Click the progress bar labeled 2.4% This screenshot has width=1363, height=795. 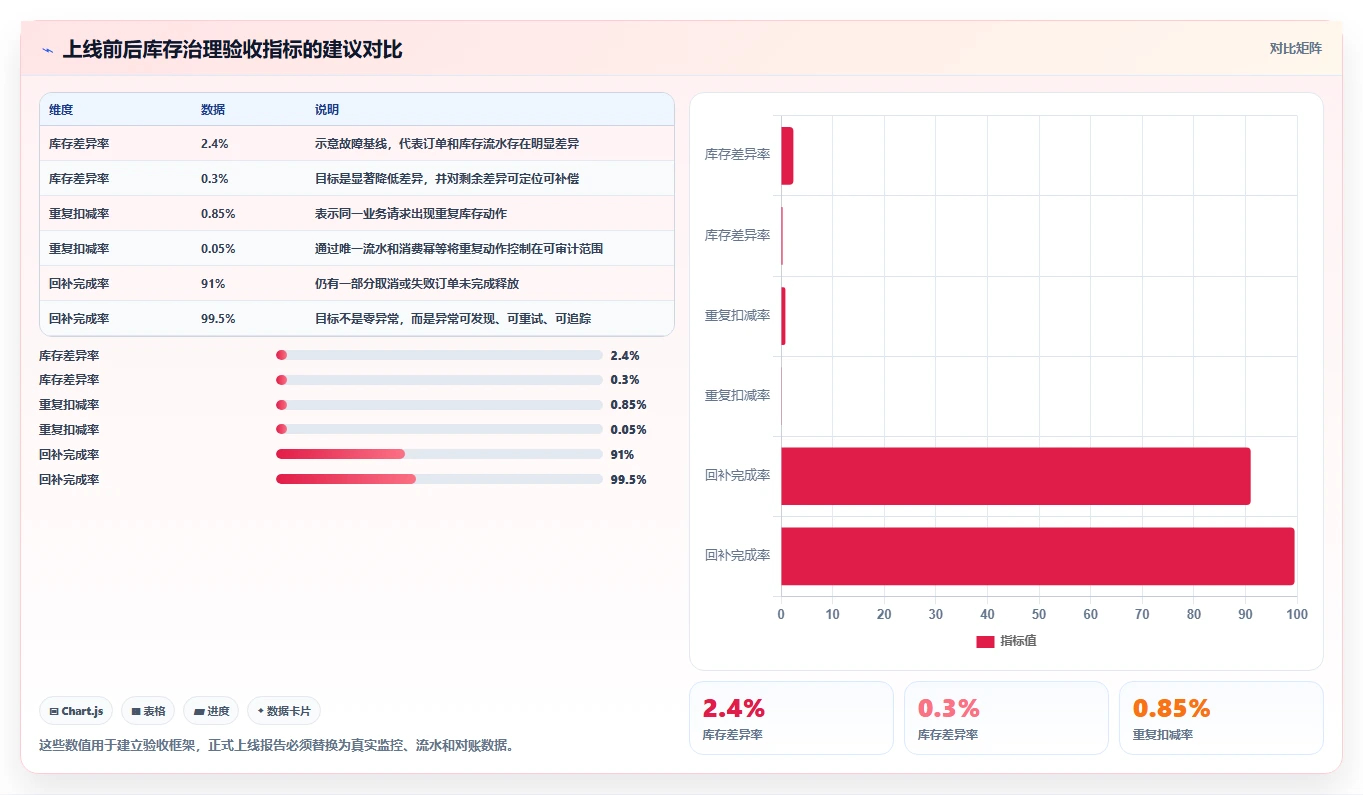(x=439, y=355)
